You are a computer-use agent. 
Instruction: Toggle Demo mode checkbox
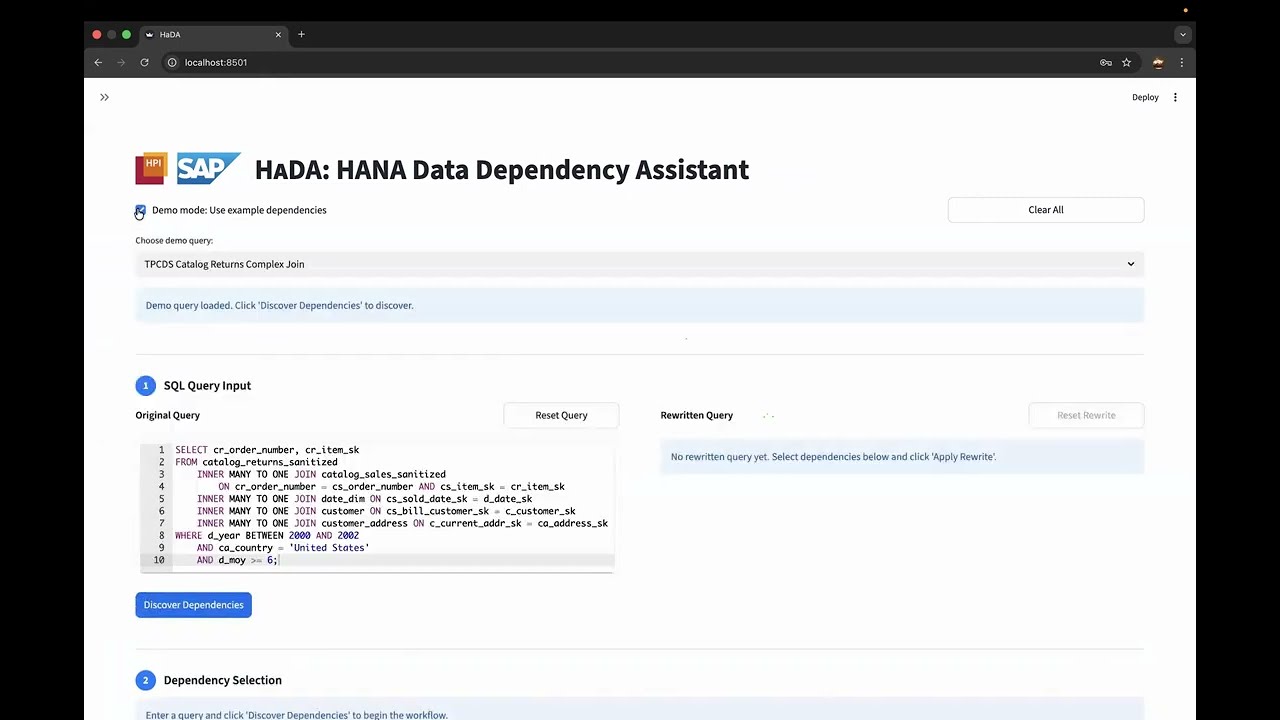point(140,210)
